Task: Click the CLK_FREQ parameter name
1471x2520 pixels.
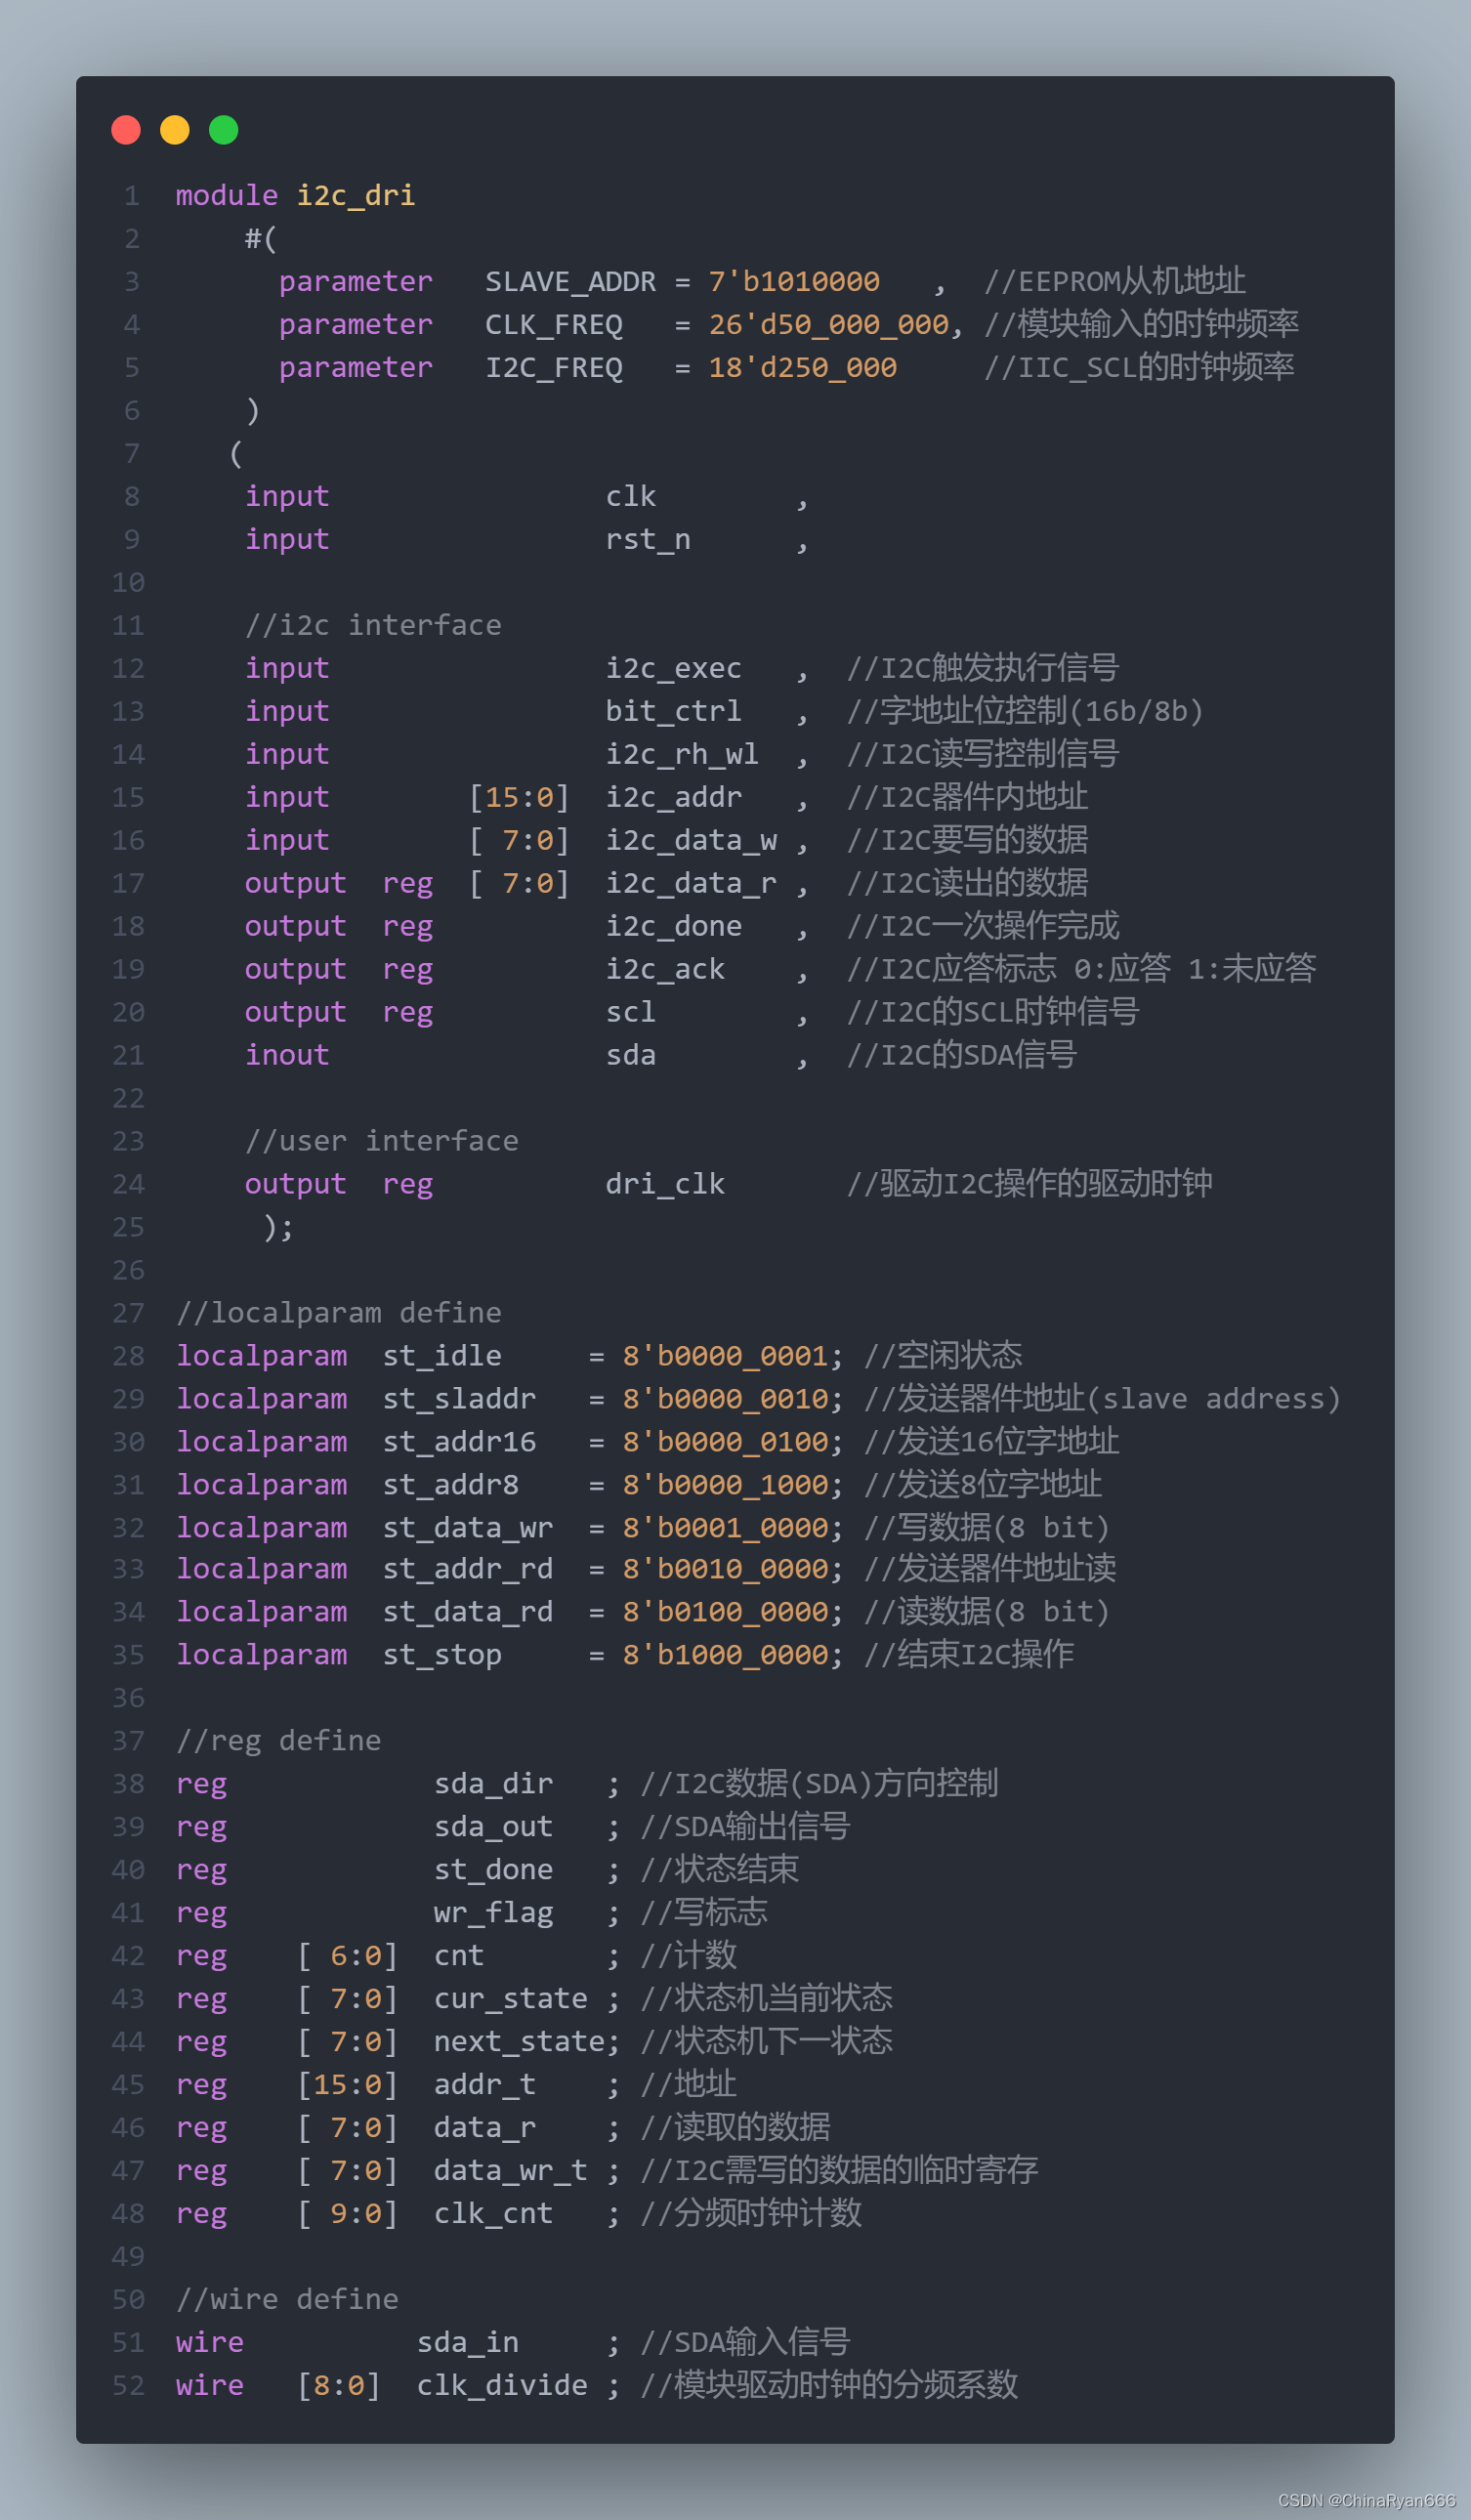Action: 554,325
